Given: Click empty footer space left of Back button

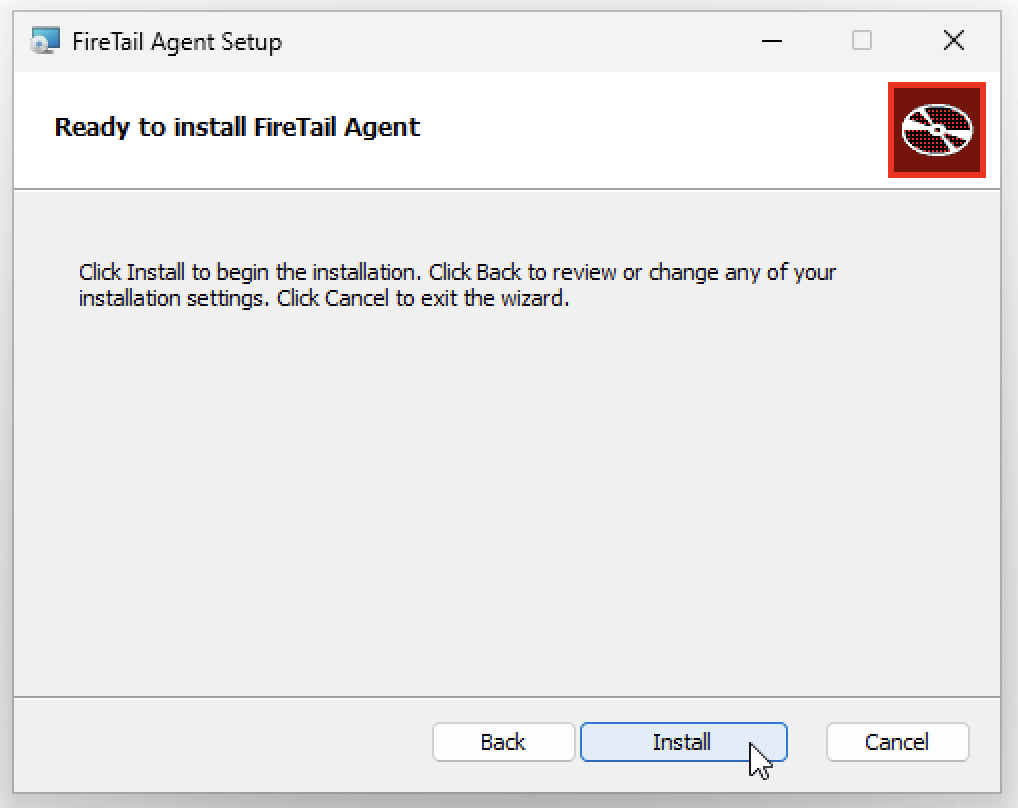Looking at the screenshot, I should coord(220,742).
